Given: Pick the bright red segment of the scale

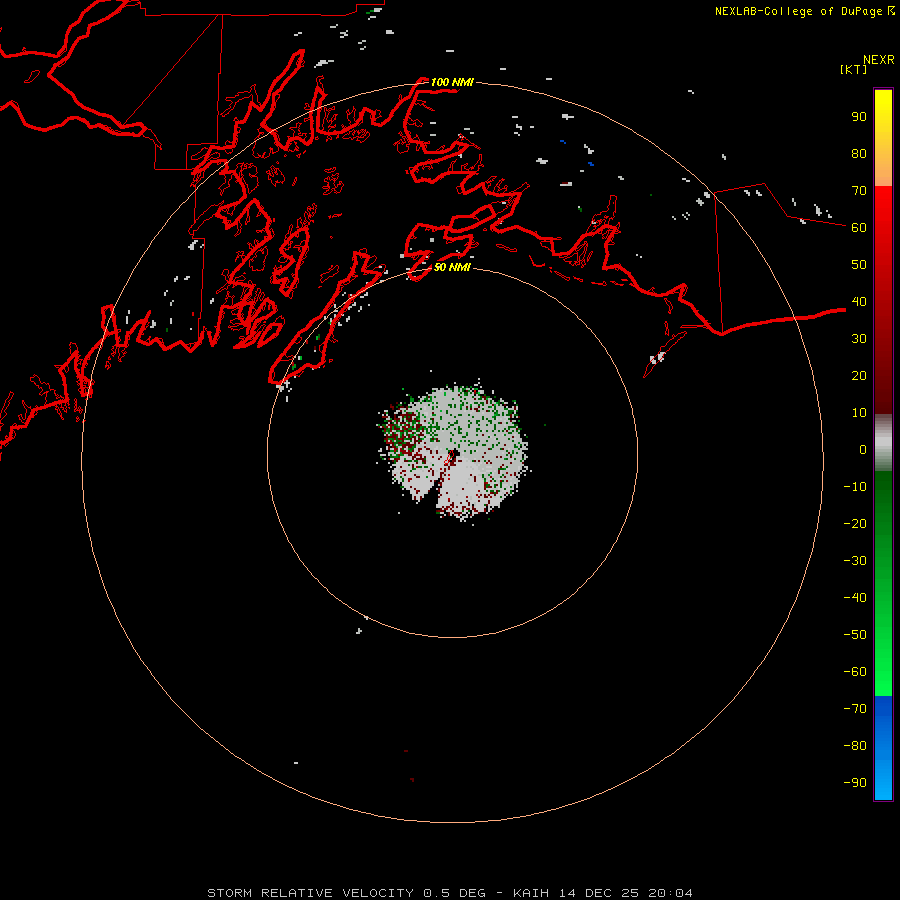Looking at the screenshot, I should click(883, 212).
